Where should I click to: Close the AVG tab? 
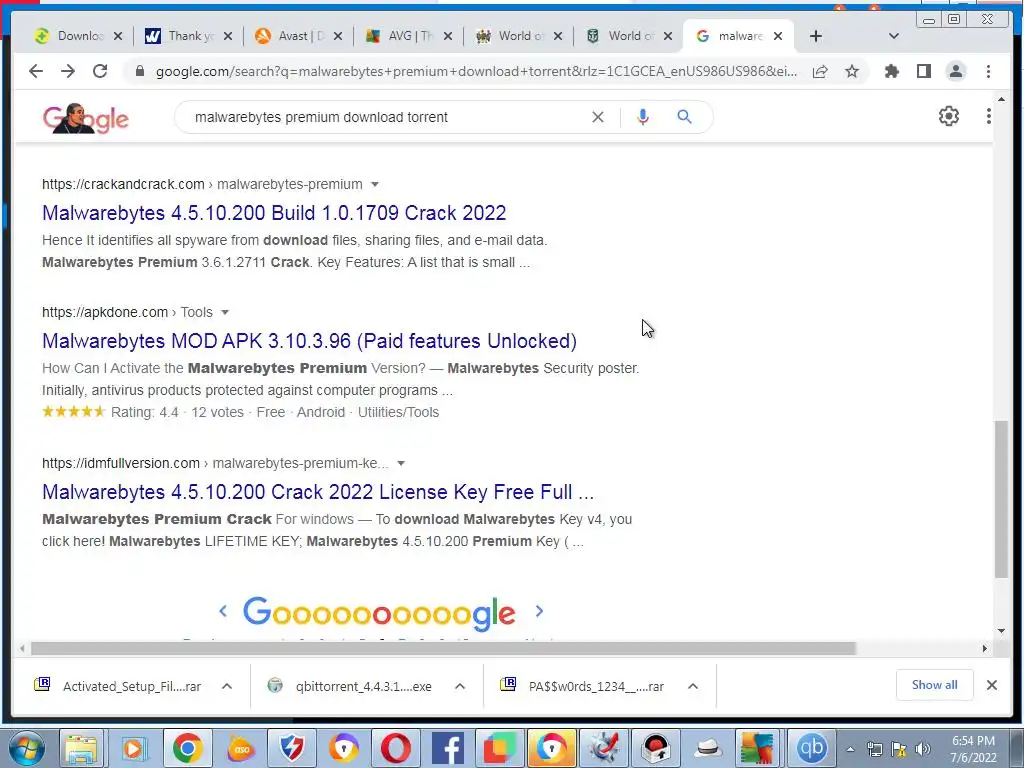click(447, 36)
